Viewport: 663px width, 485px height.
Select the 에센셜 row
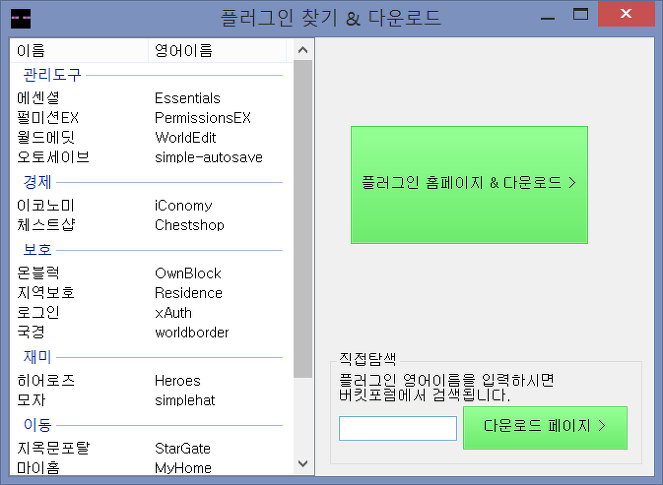[x=151, y=98]
